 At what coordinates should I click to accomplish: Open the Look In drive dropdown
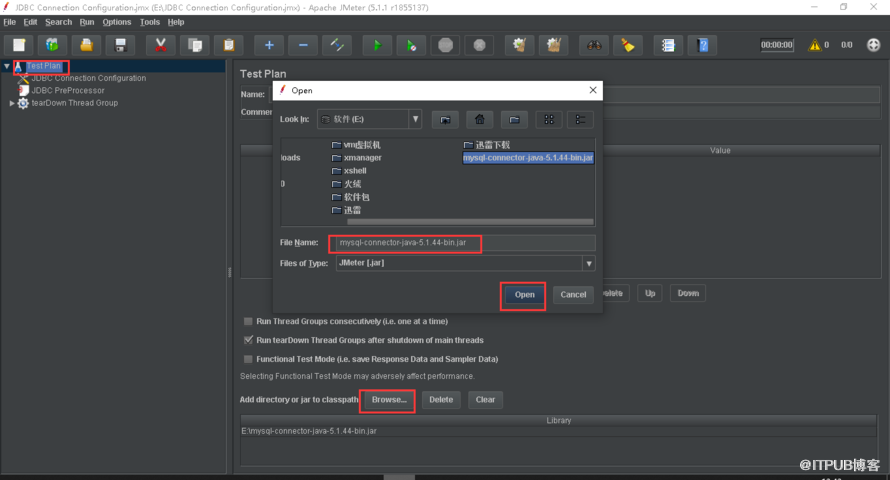tap(415, 119)
